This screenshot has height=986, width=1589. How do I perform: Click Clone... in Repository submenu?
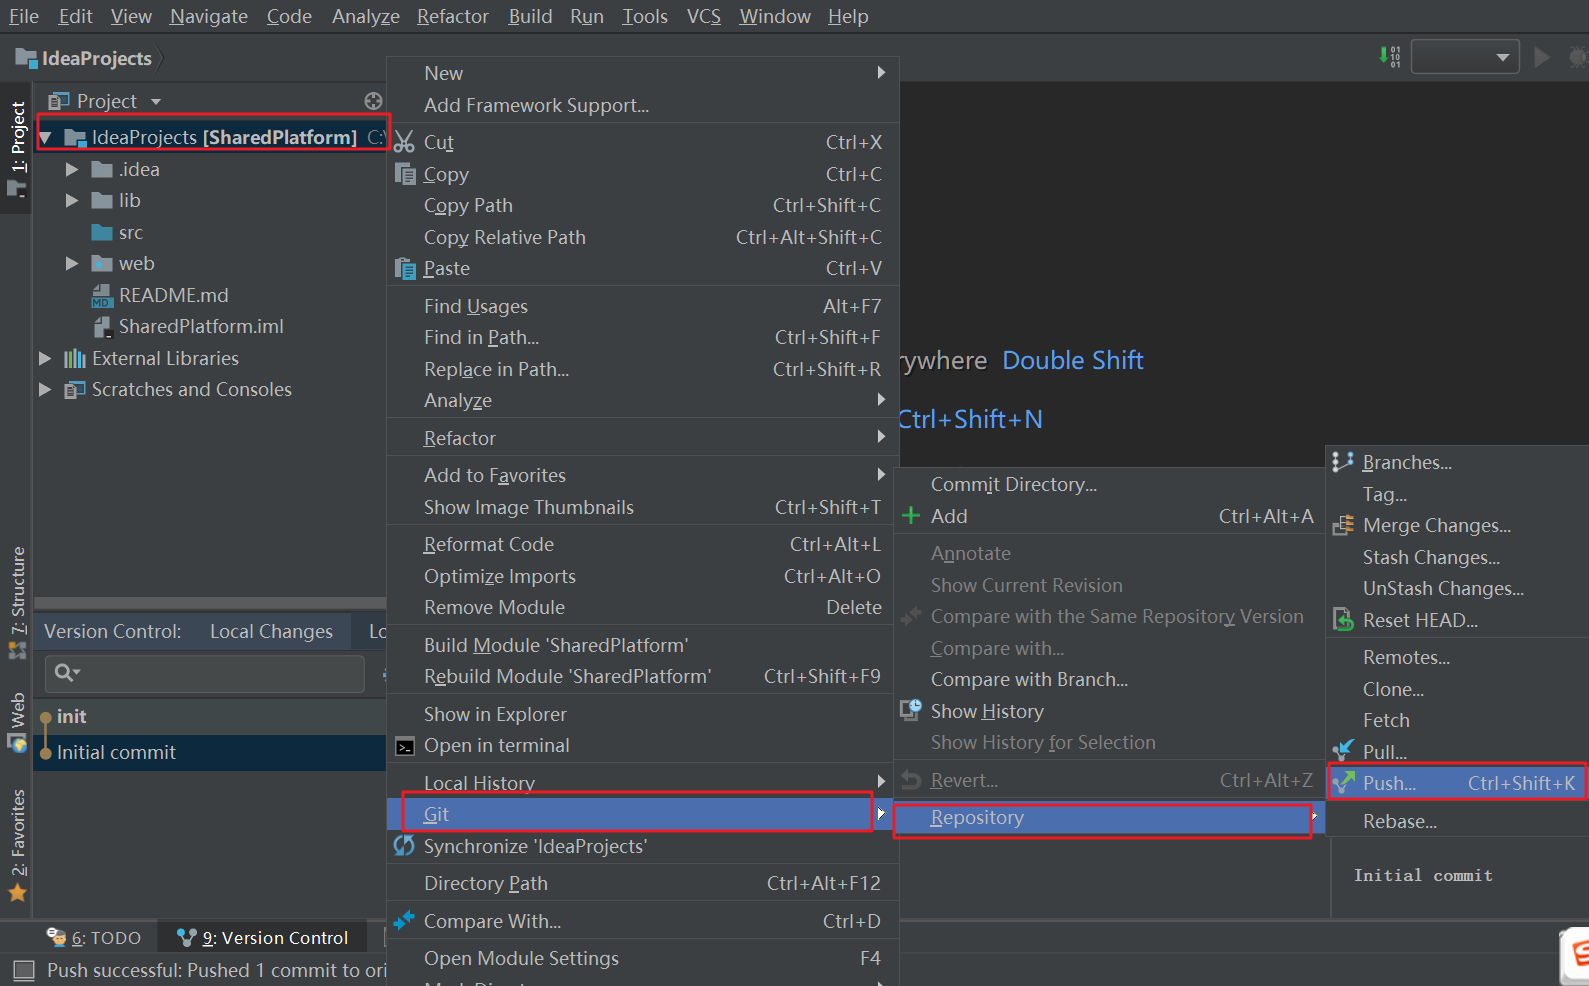(x=1393, y=689)
